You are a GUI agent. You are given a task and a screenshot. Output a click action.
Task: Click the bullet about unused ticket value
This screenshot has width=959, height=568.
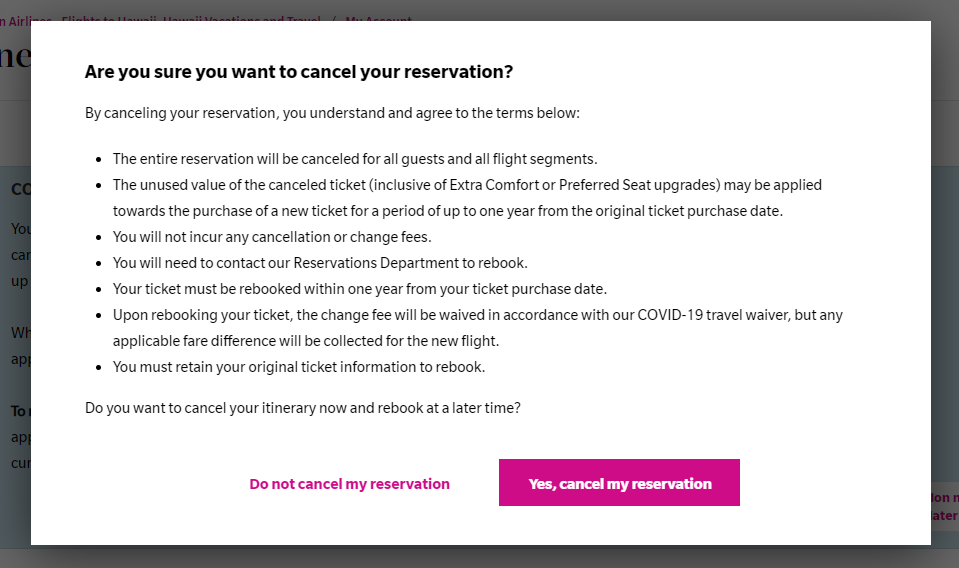467,197
